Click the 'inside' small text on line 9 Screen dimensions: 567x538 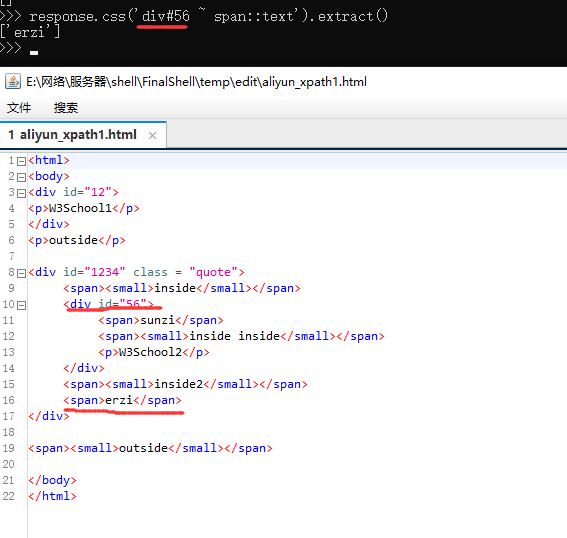pyautogui.click(x=175, y=288)
